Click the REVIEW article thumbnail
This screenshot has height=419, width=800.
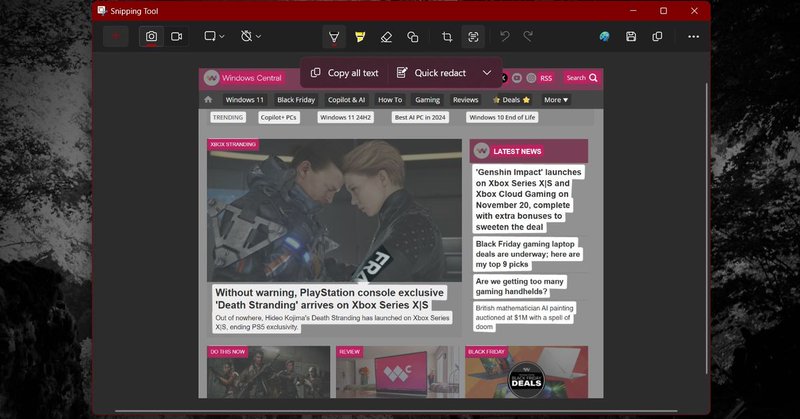coord(397,372)
